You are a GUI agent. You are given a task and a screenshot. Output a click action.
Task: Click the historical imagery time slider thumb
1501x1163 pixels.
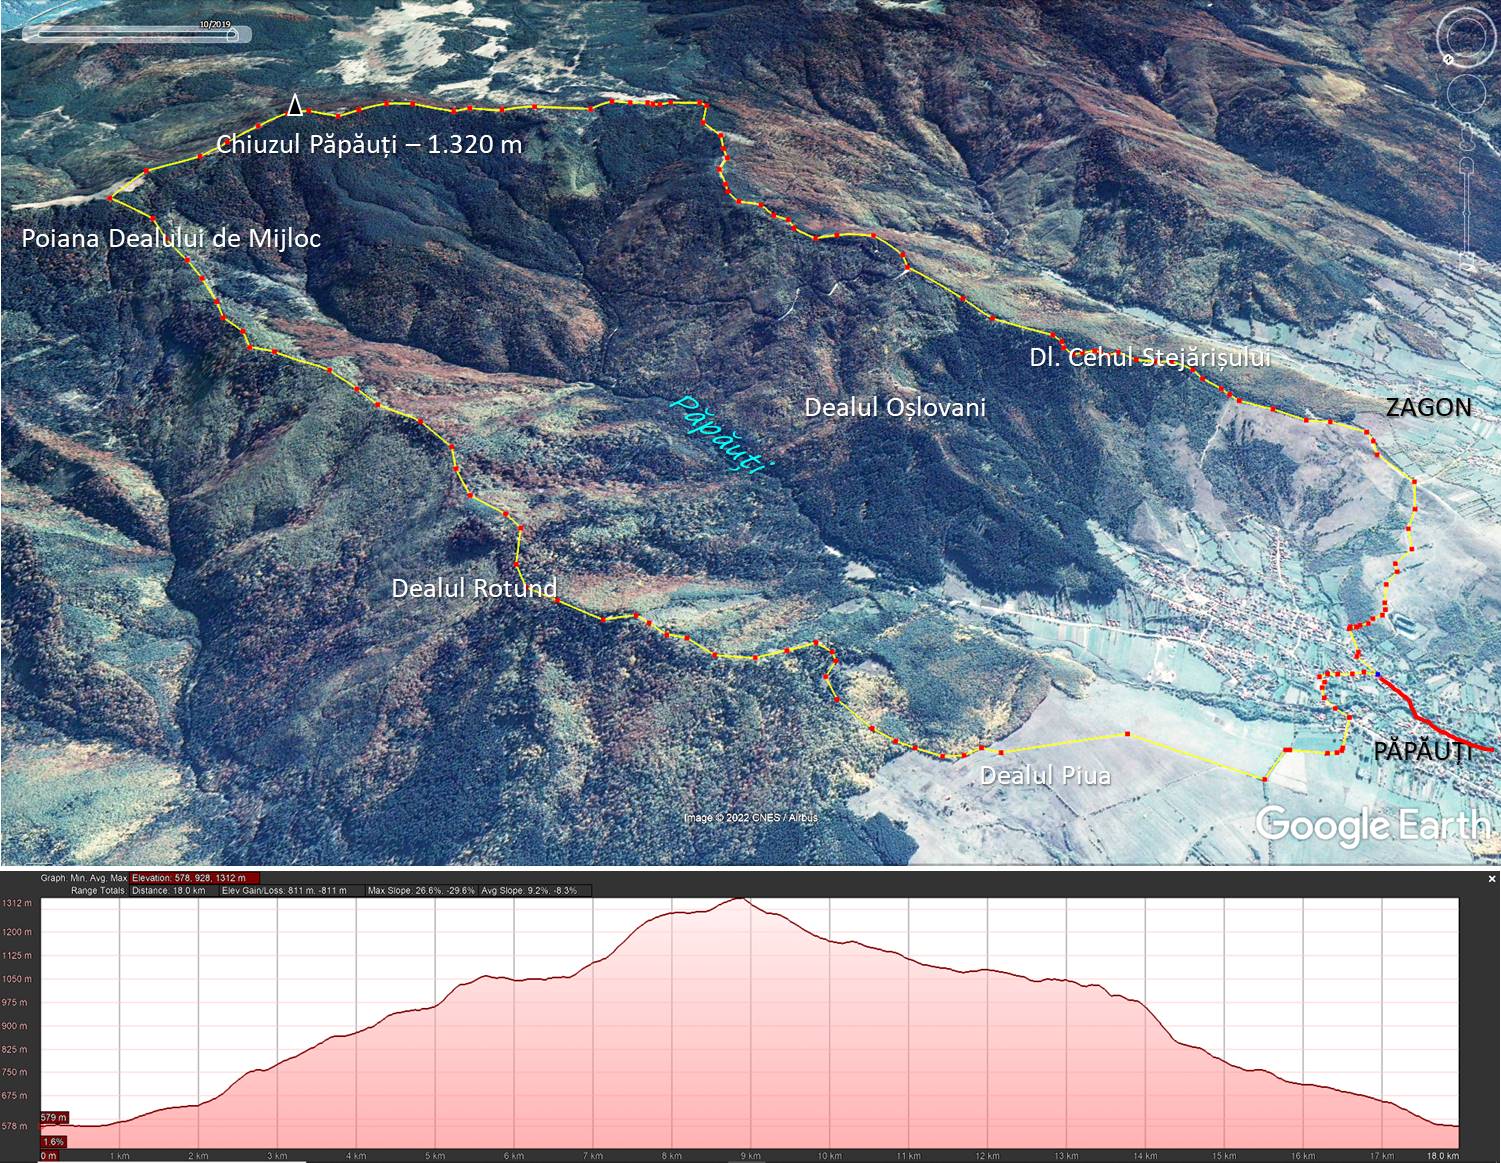231,34
